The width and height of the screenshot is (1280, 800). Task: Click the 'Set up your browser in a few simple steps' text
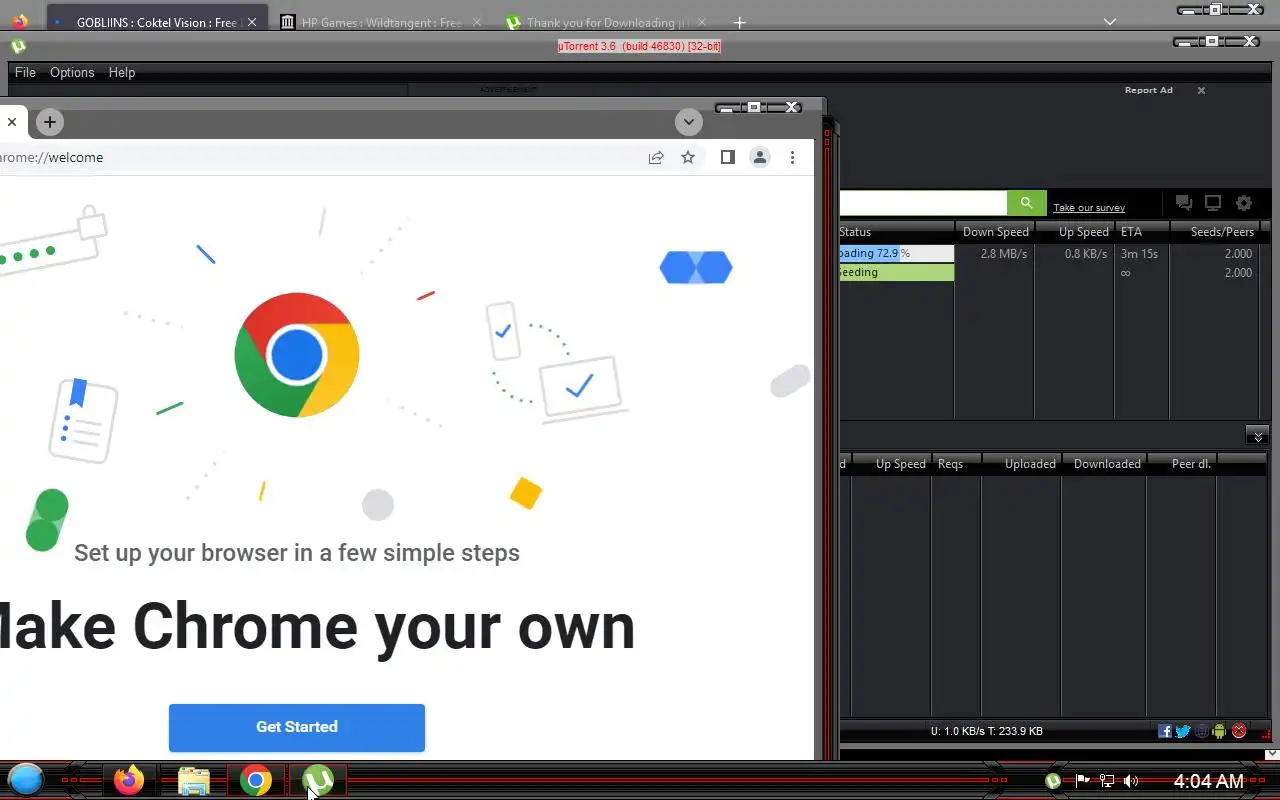pyautogui.click(x=297, y=553)
